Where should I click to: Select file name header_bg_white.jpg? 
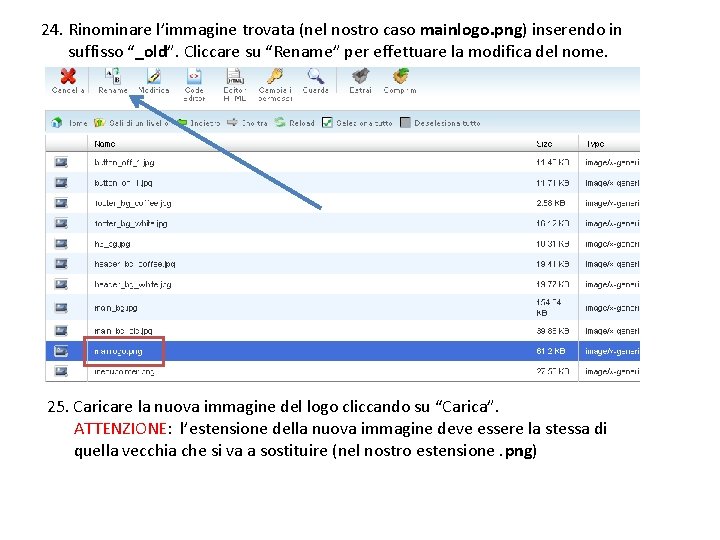[133, 284]
